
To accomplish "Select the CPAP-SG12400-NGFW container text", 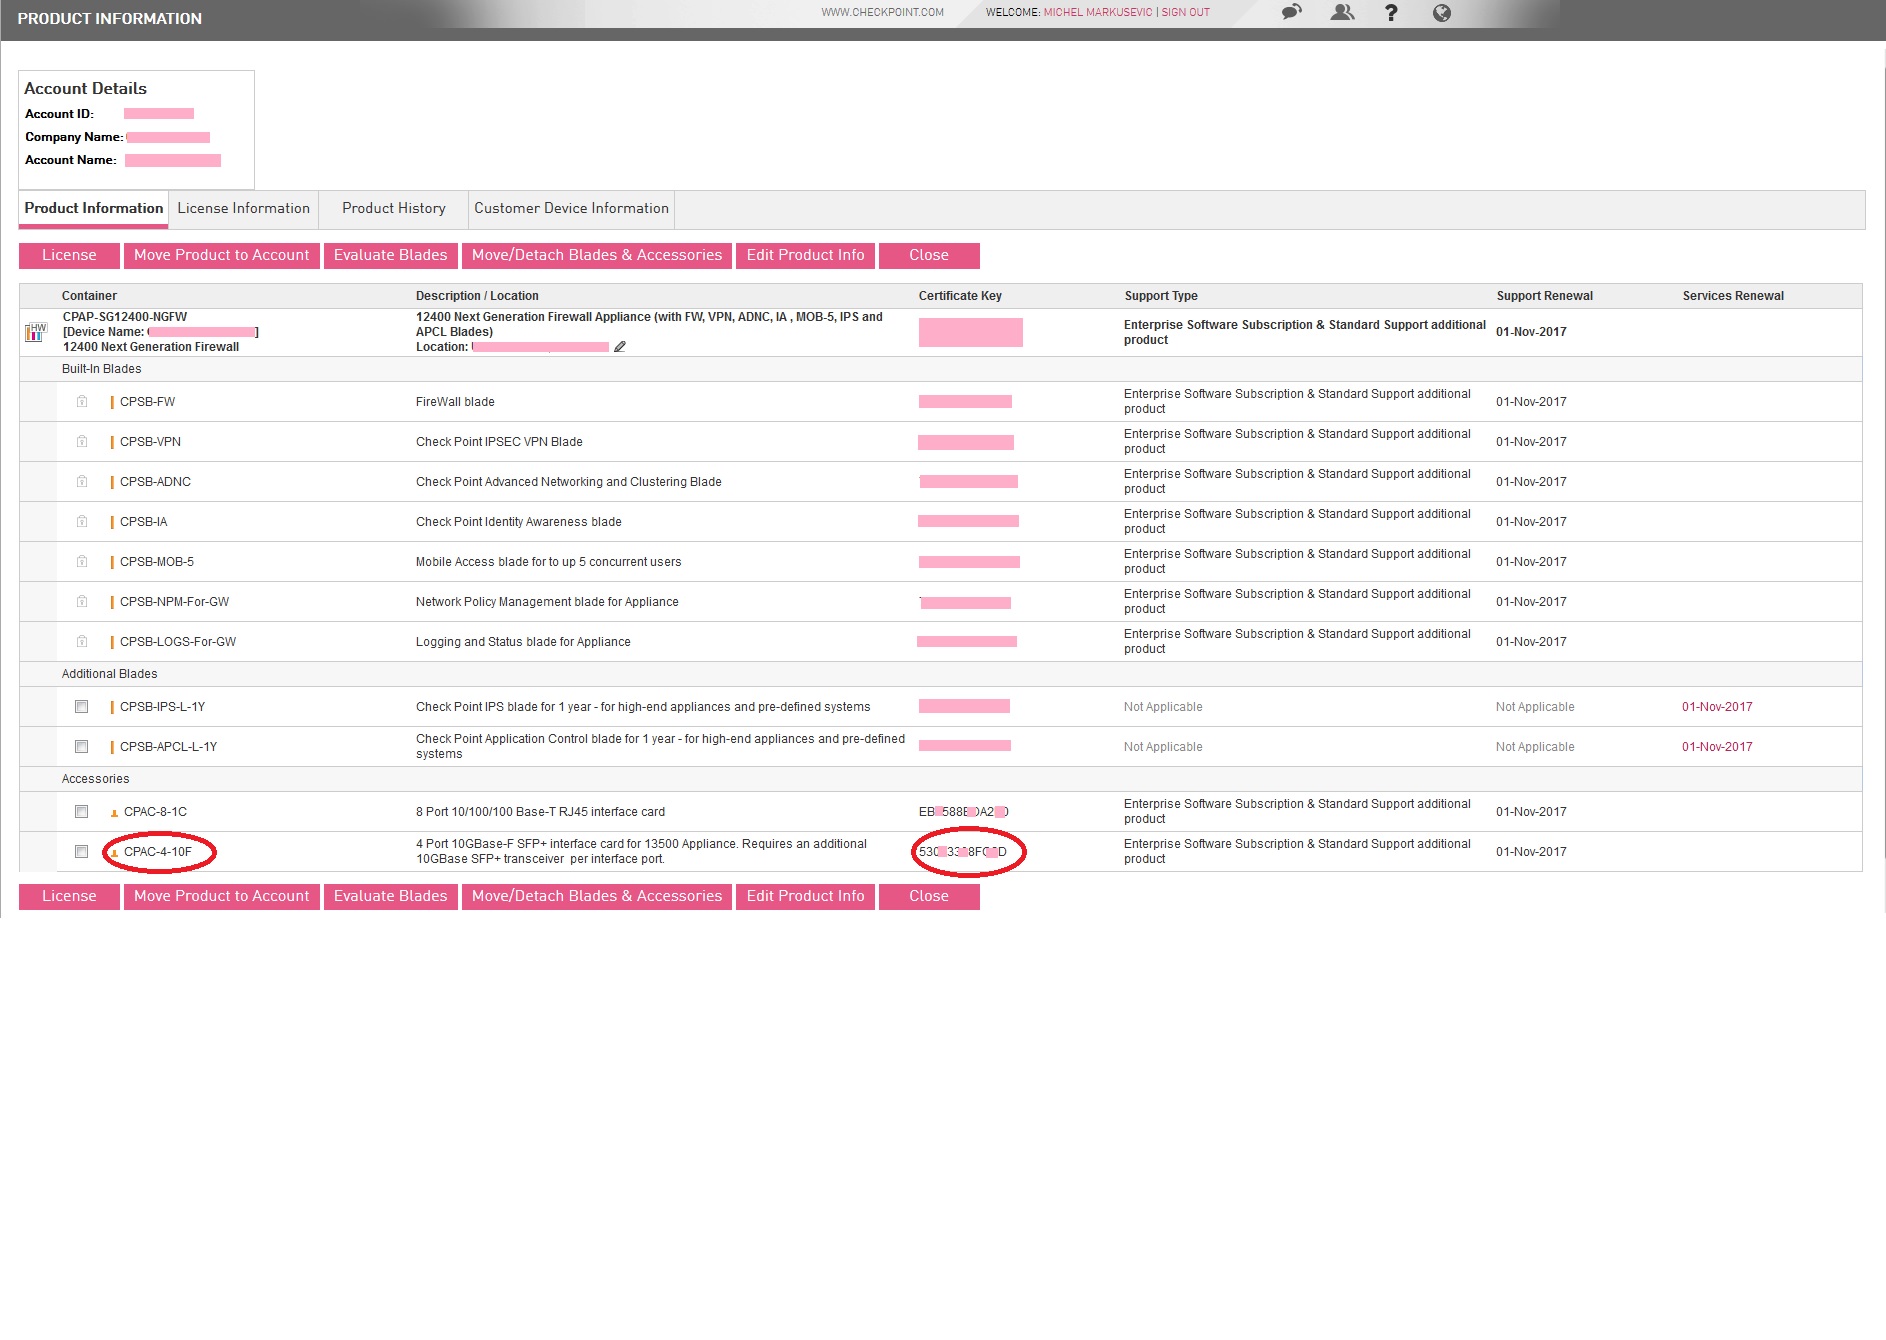I will pyautogui.click(x=125, y=317).
